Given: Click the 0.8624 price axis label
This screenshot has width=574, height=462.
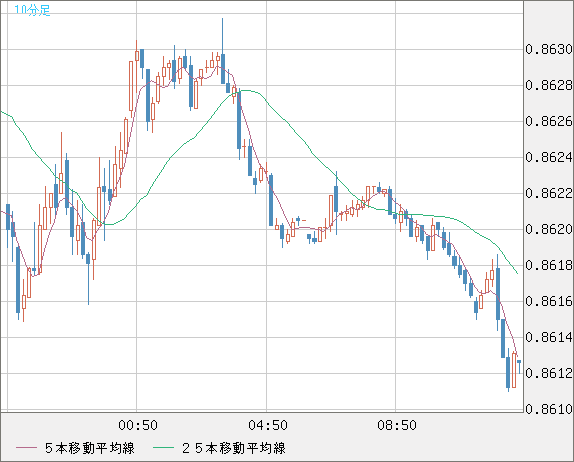Looking at the screenshot, I should tap(549, 157).
